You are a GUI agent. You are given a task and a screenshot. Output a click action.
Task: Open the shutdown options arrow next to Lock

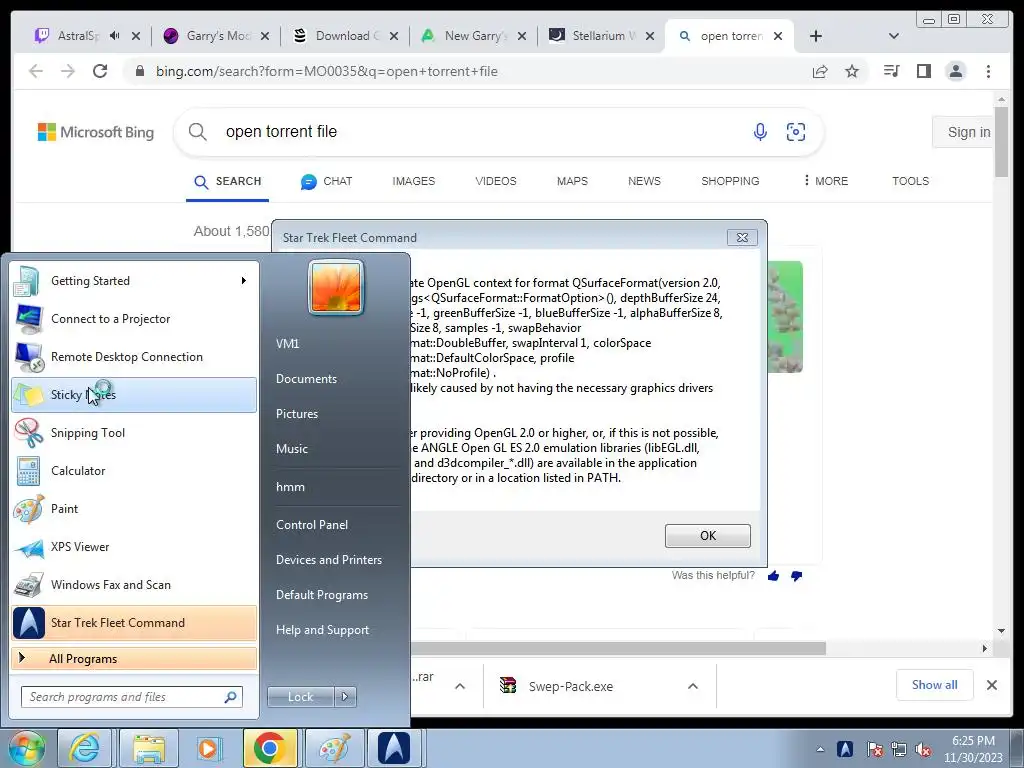pos(345,697)
